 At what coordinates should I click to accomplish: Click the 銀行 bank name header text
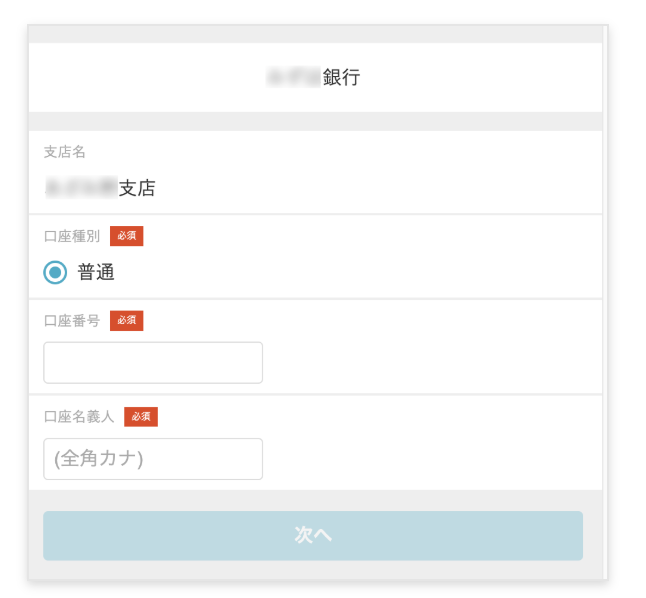point(341,77)
